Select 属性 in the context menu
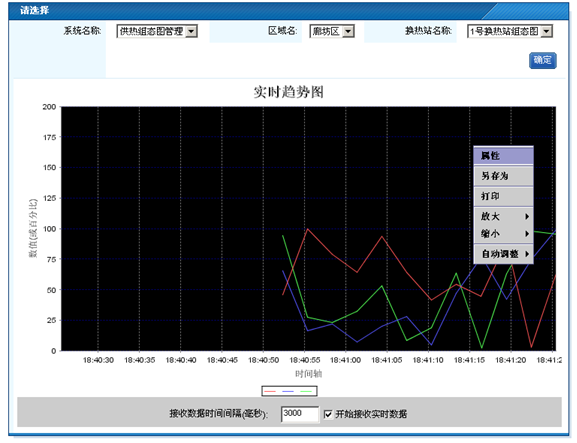577x443 pixels. (x=503, y=156)
